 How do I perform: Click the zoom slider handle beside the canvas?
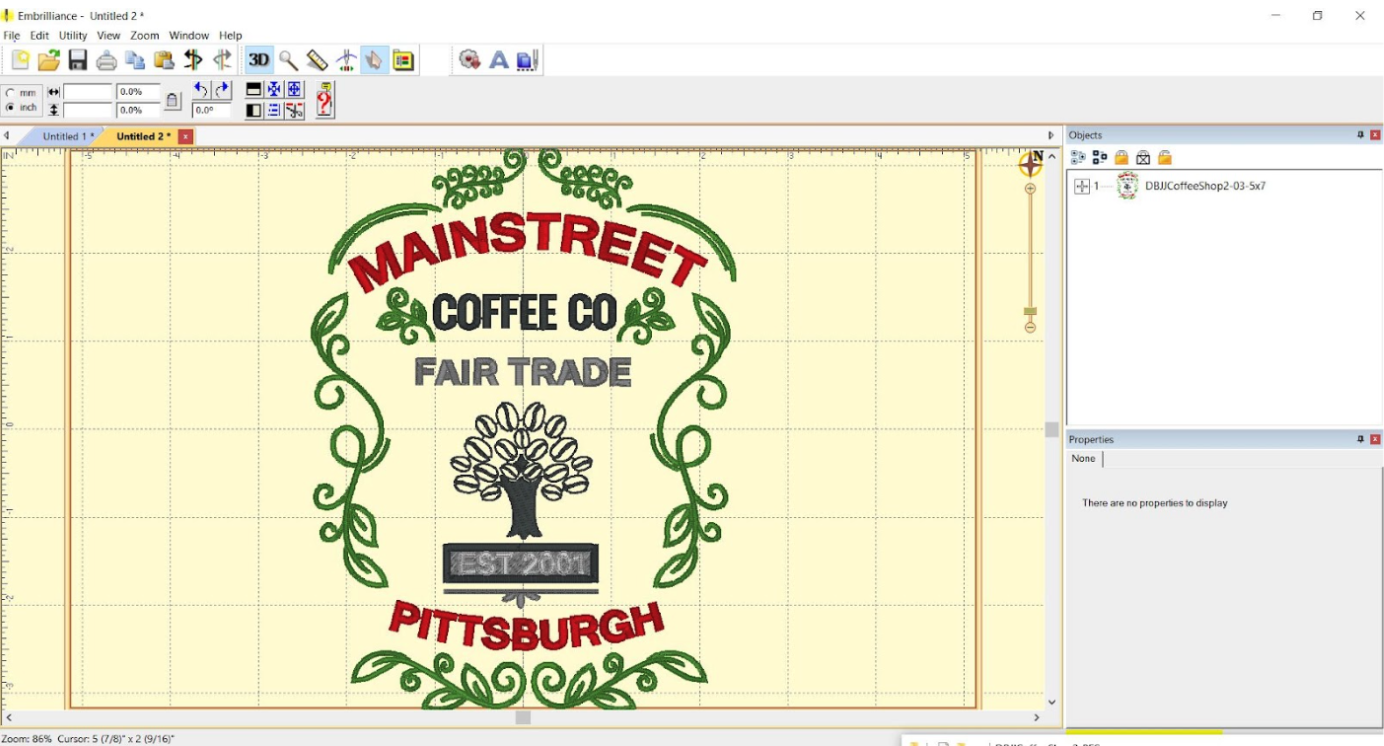(x=1030, y=312)
